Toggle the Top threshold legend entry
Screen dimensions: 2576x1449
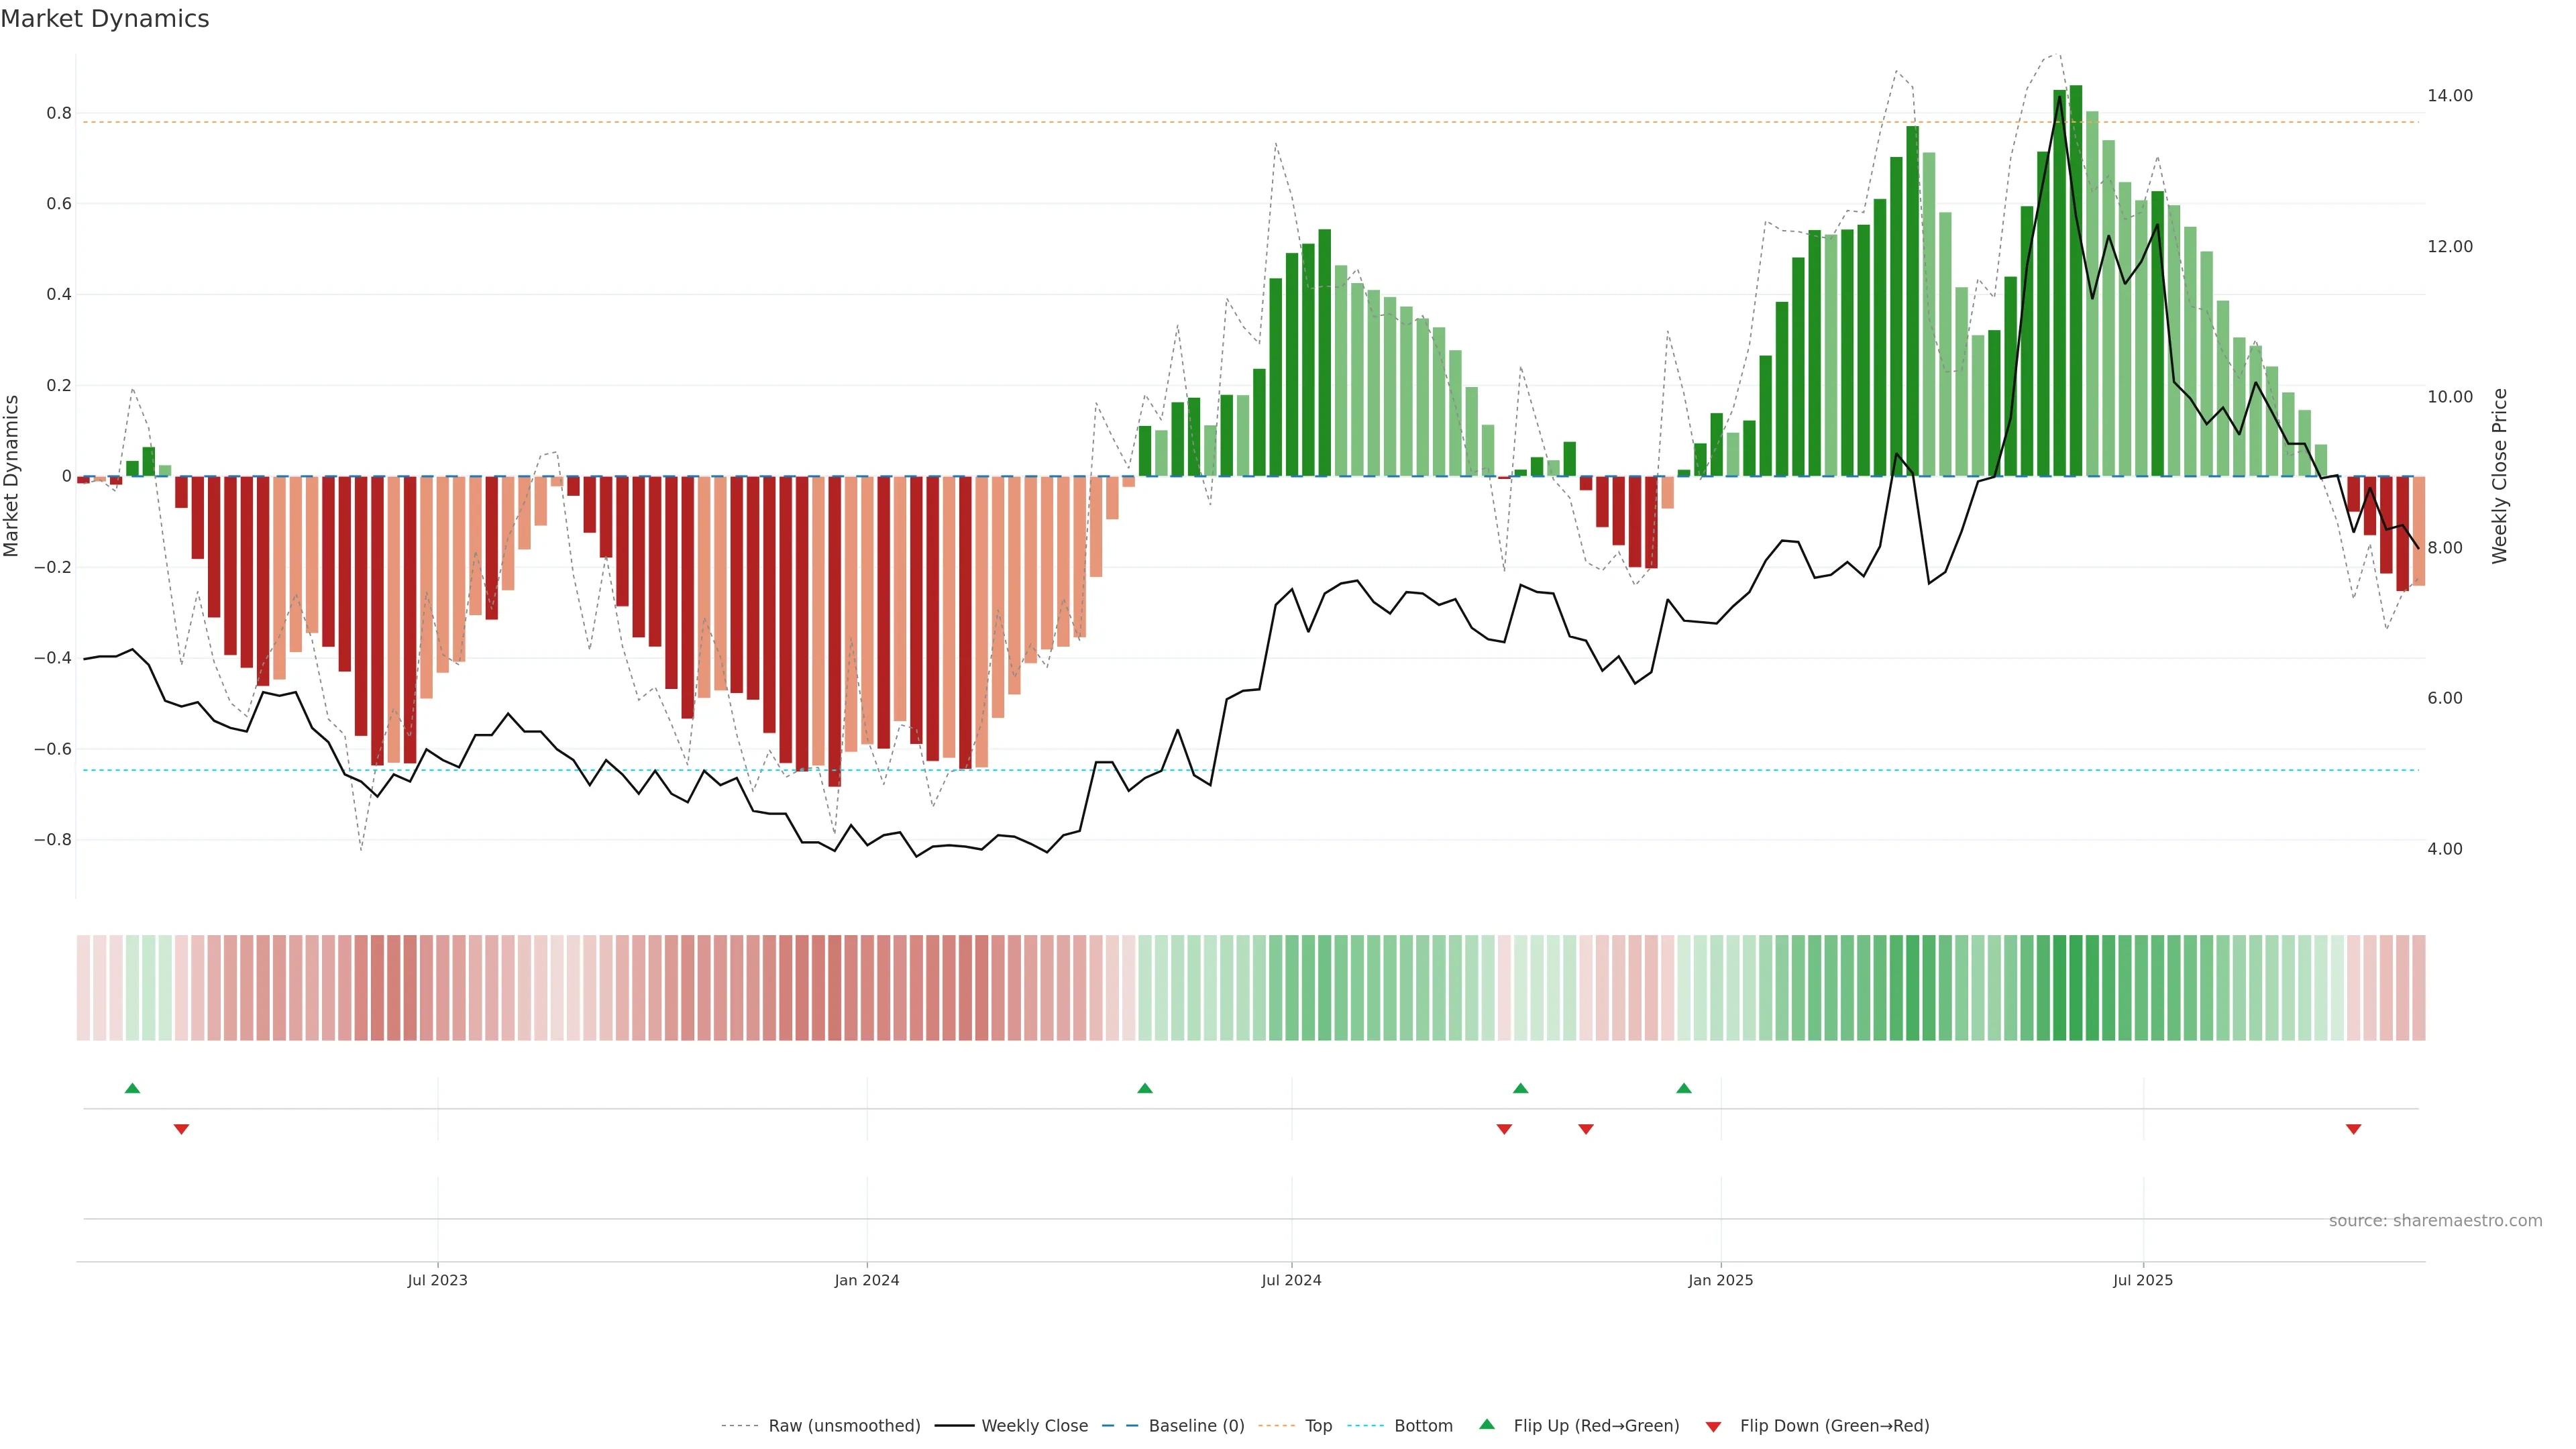(x=1318, y=1426)
